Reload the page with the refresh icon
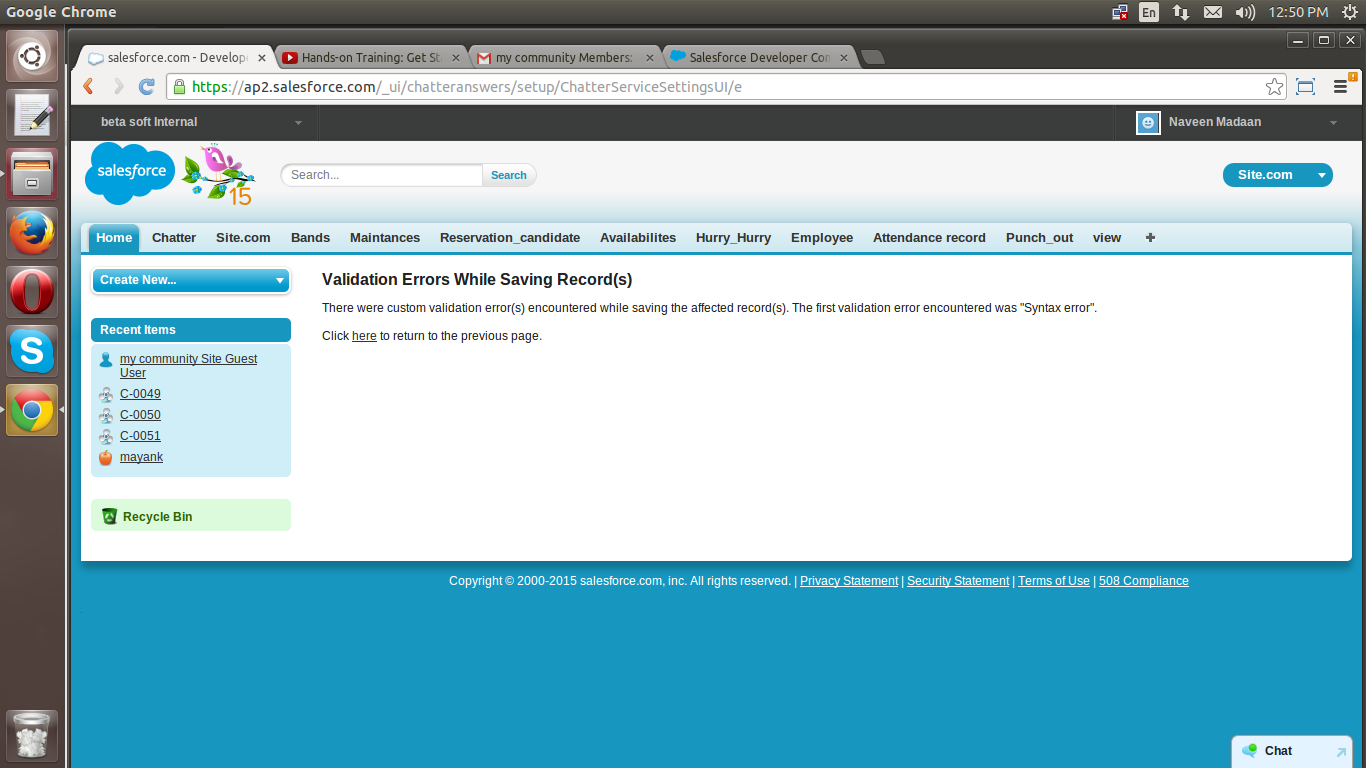Screen dimensions: 1366x768 [x=146, y=87]
